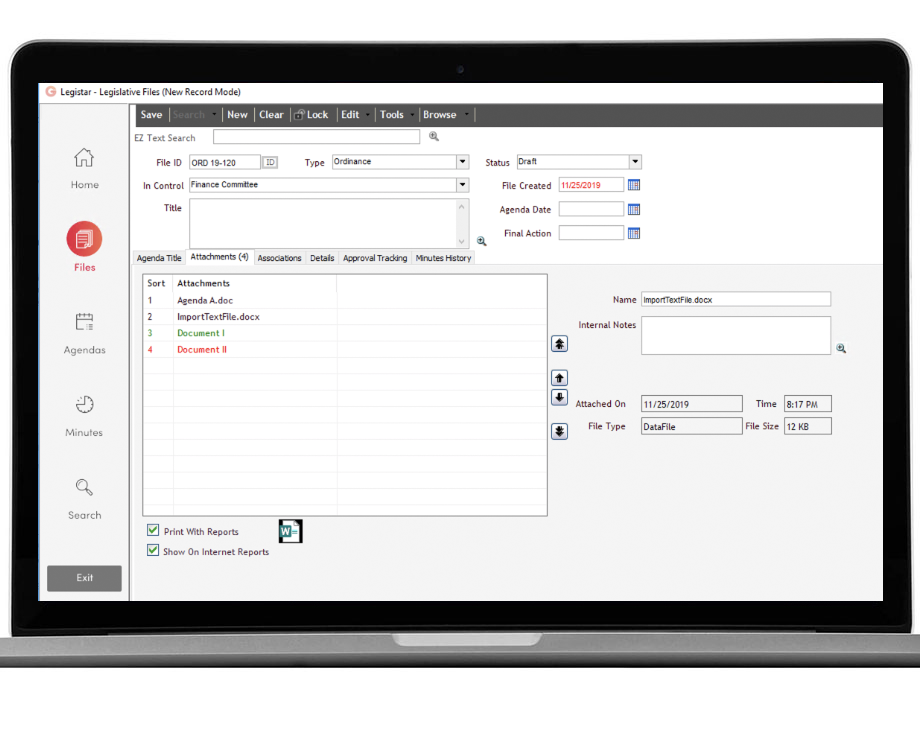This screenshot has height=750, width=920.
Task: Click Save in the toolbar
Action: point(151,115)
